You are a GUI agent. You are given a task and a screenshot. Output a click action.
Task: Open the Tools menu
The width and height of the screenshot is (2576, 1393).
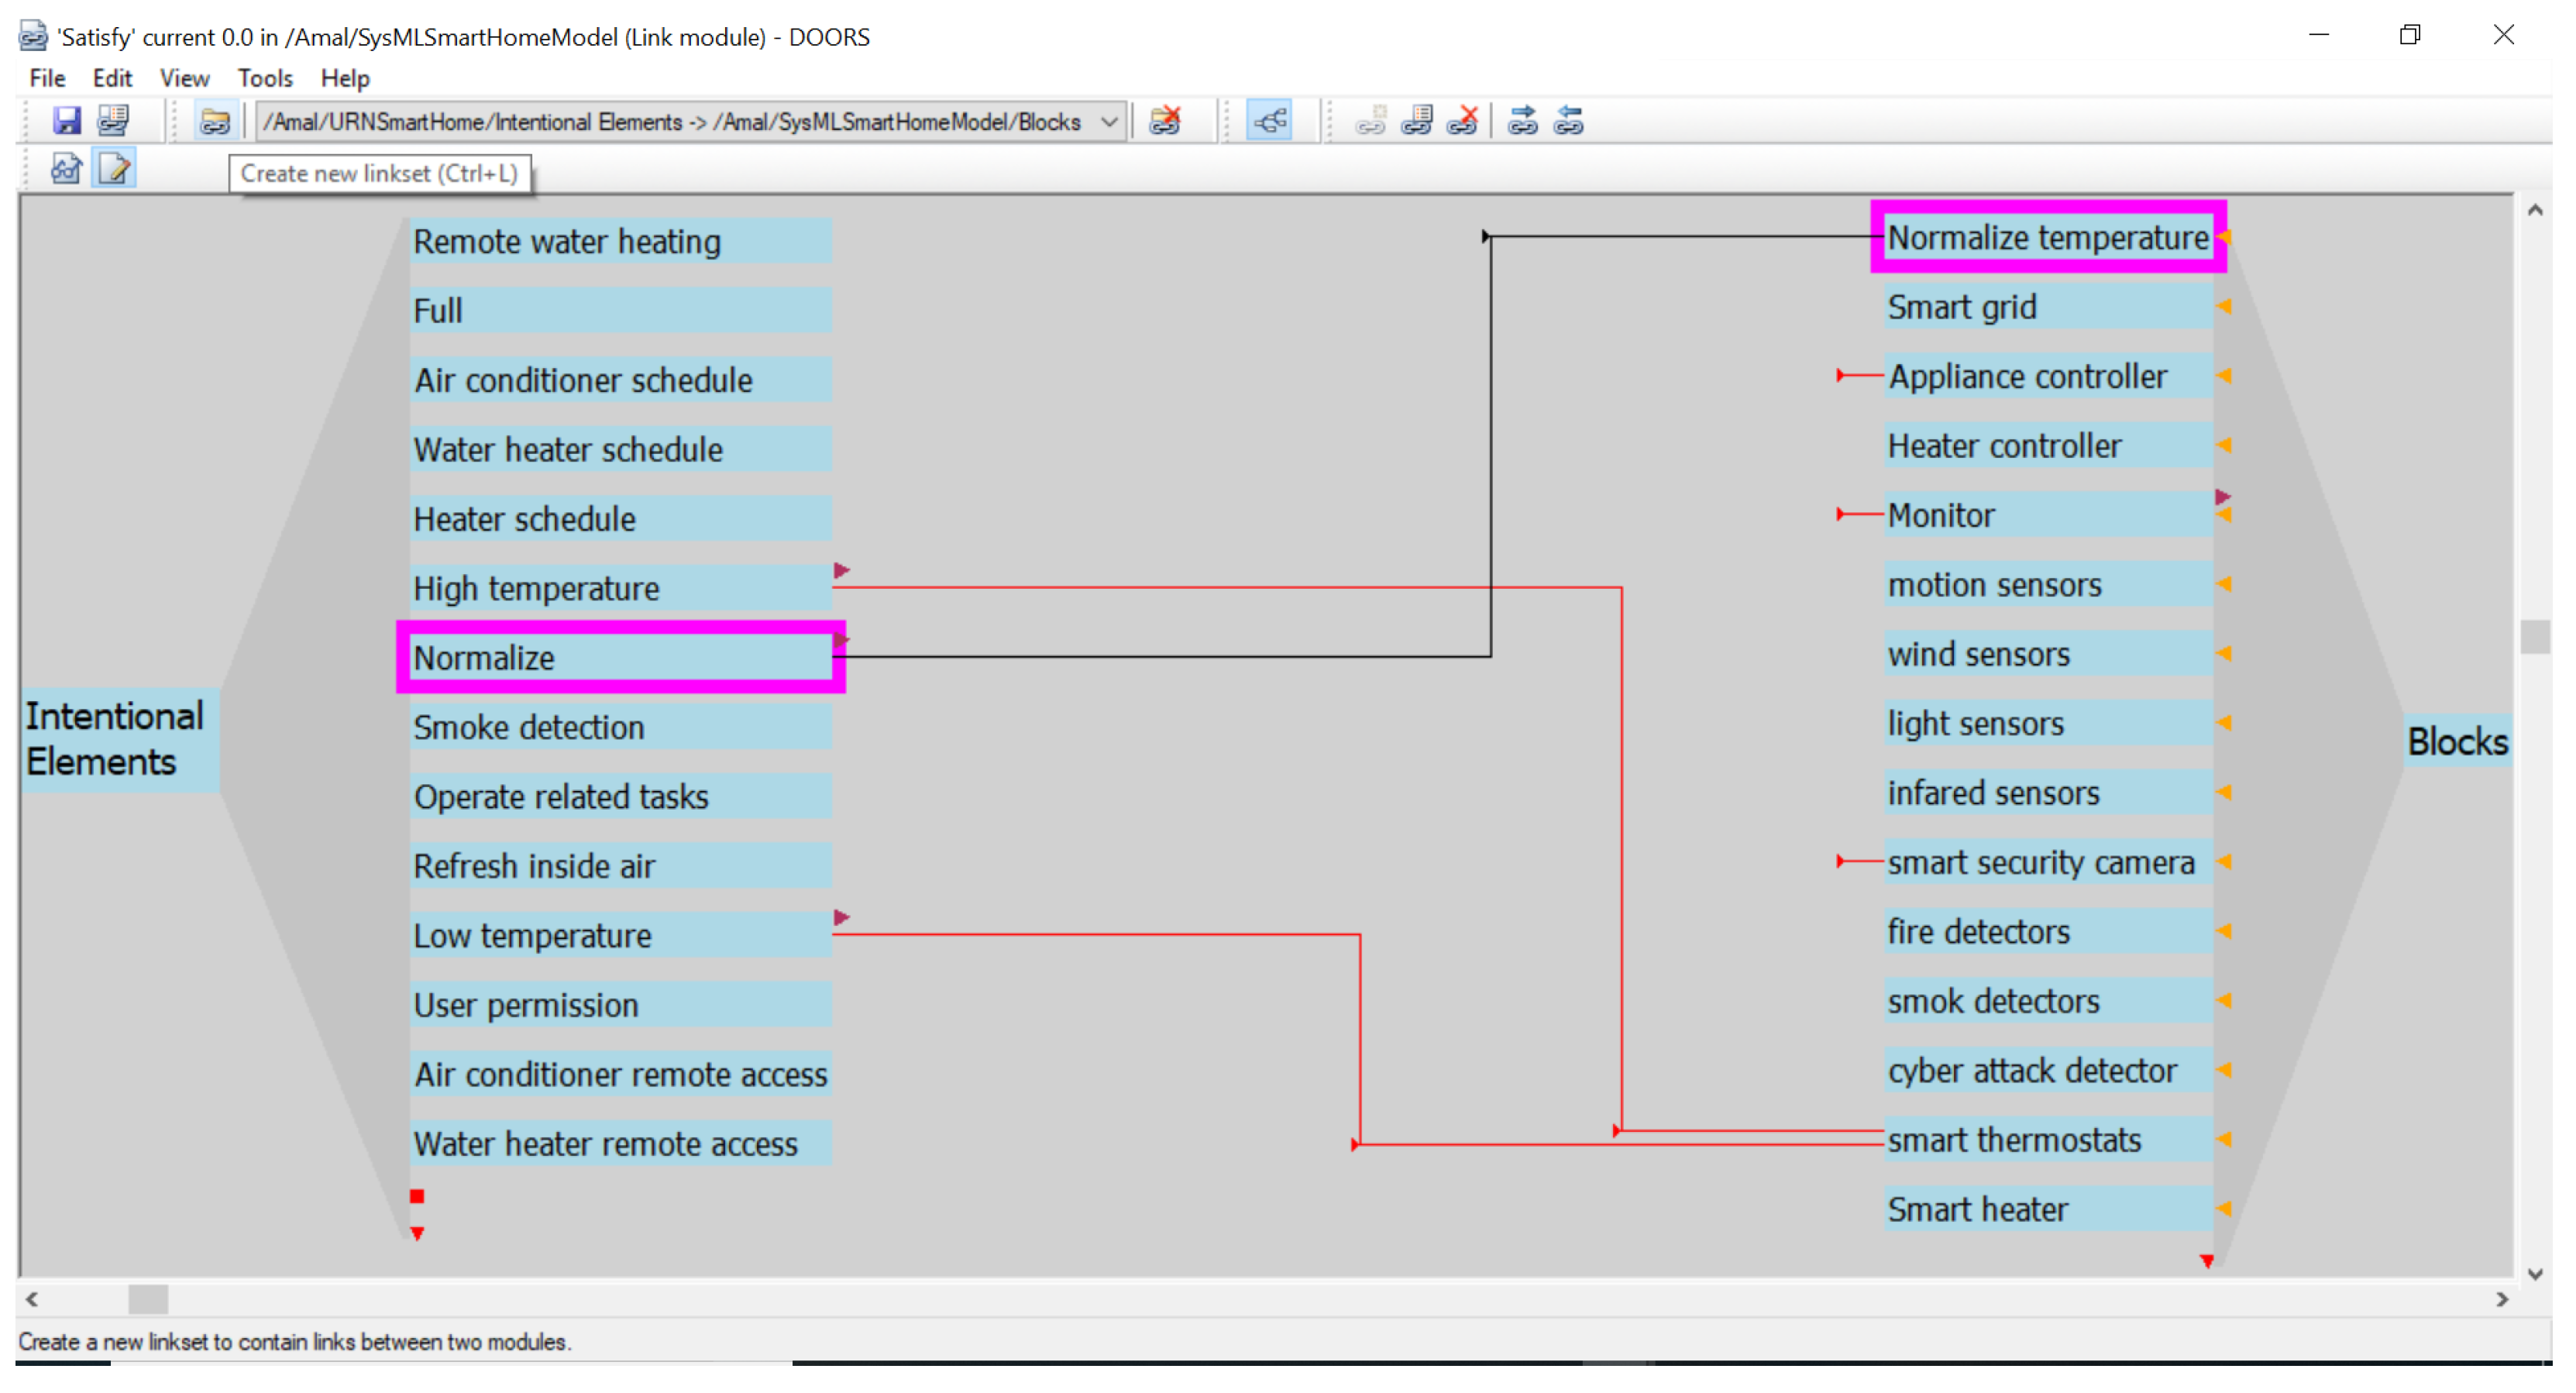click(265, 78)
